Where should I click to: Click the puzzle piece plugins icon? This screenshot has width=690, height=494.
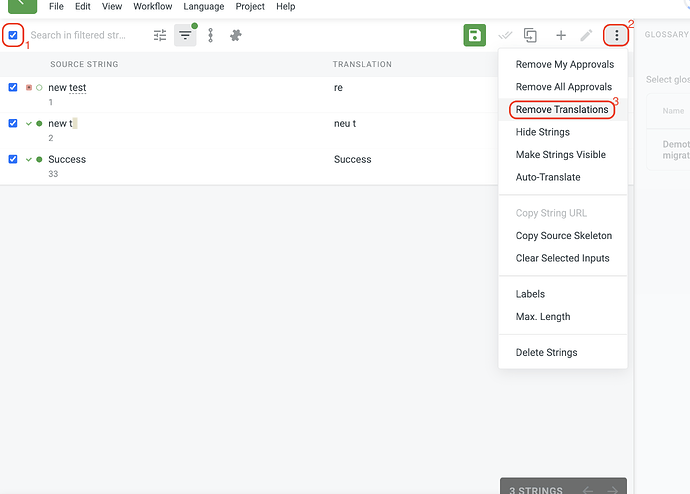236,35
